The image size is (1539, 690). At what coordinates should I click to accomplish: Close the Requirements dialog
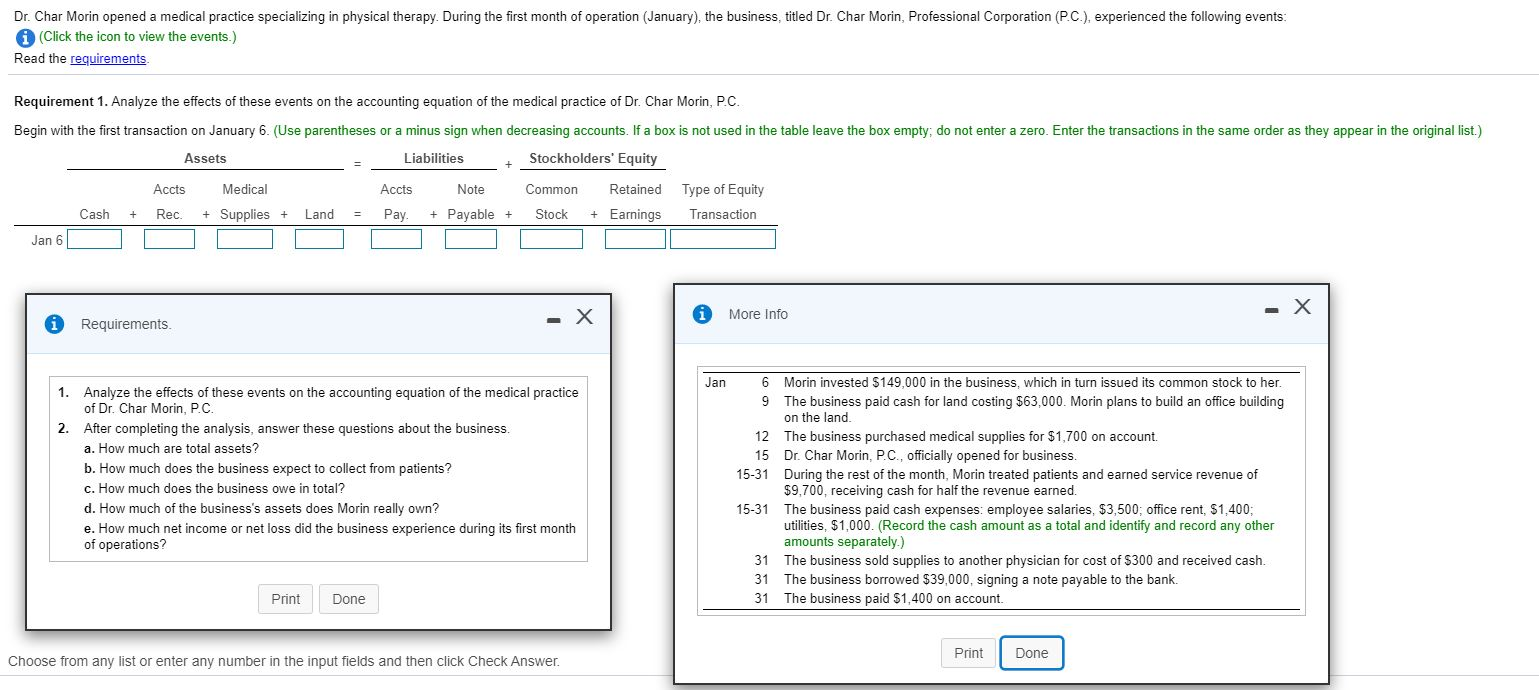tap(585, 318)
